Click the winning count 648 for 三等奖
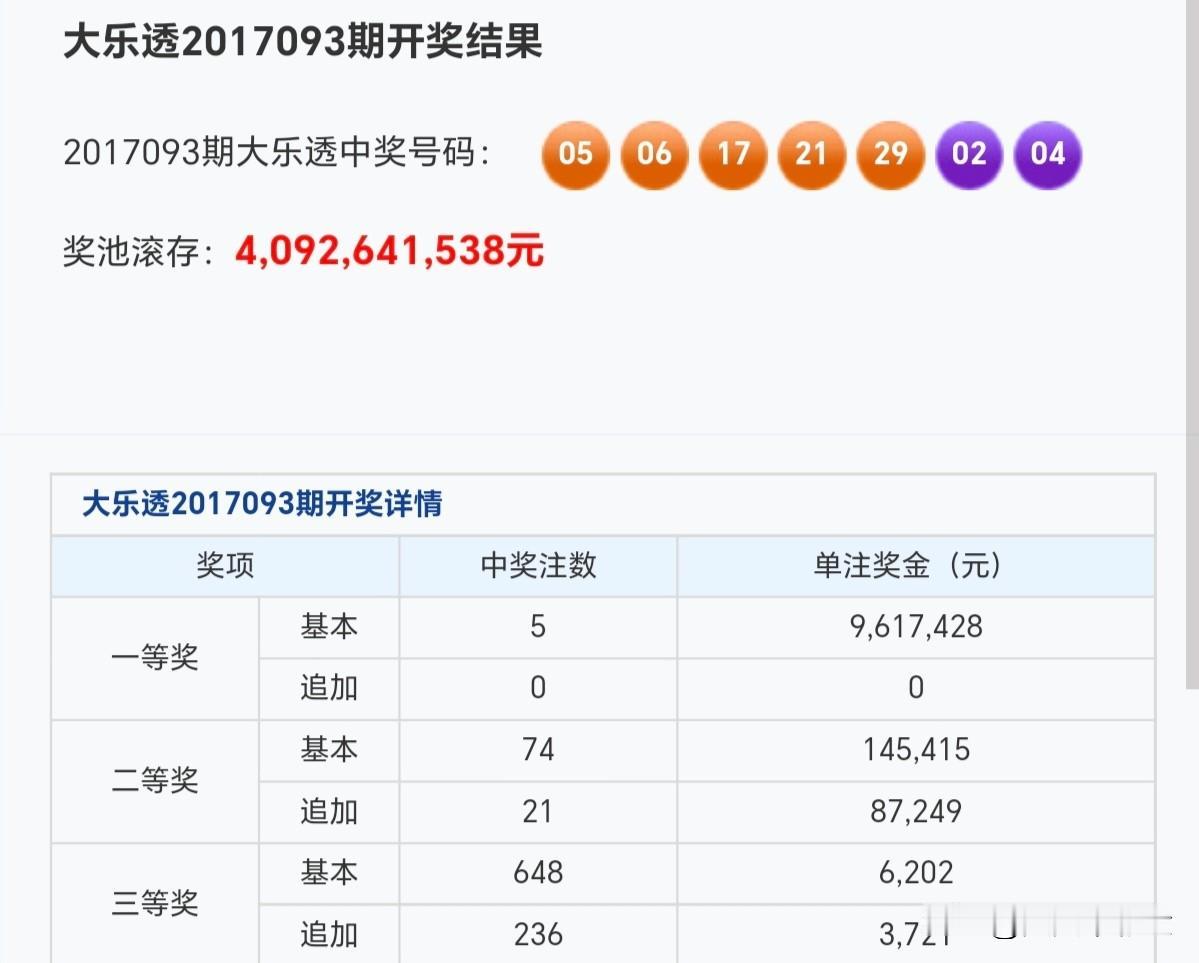The width and height of the screenshot is (1199, 963). tap(536, 873)
